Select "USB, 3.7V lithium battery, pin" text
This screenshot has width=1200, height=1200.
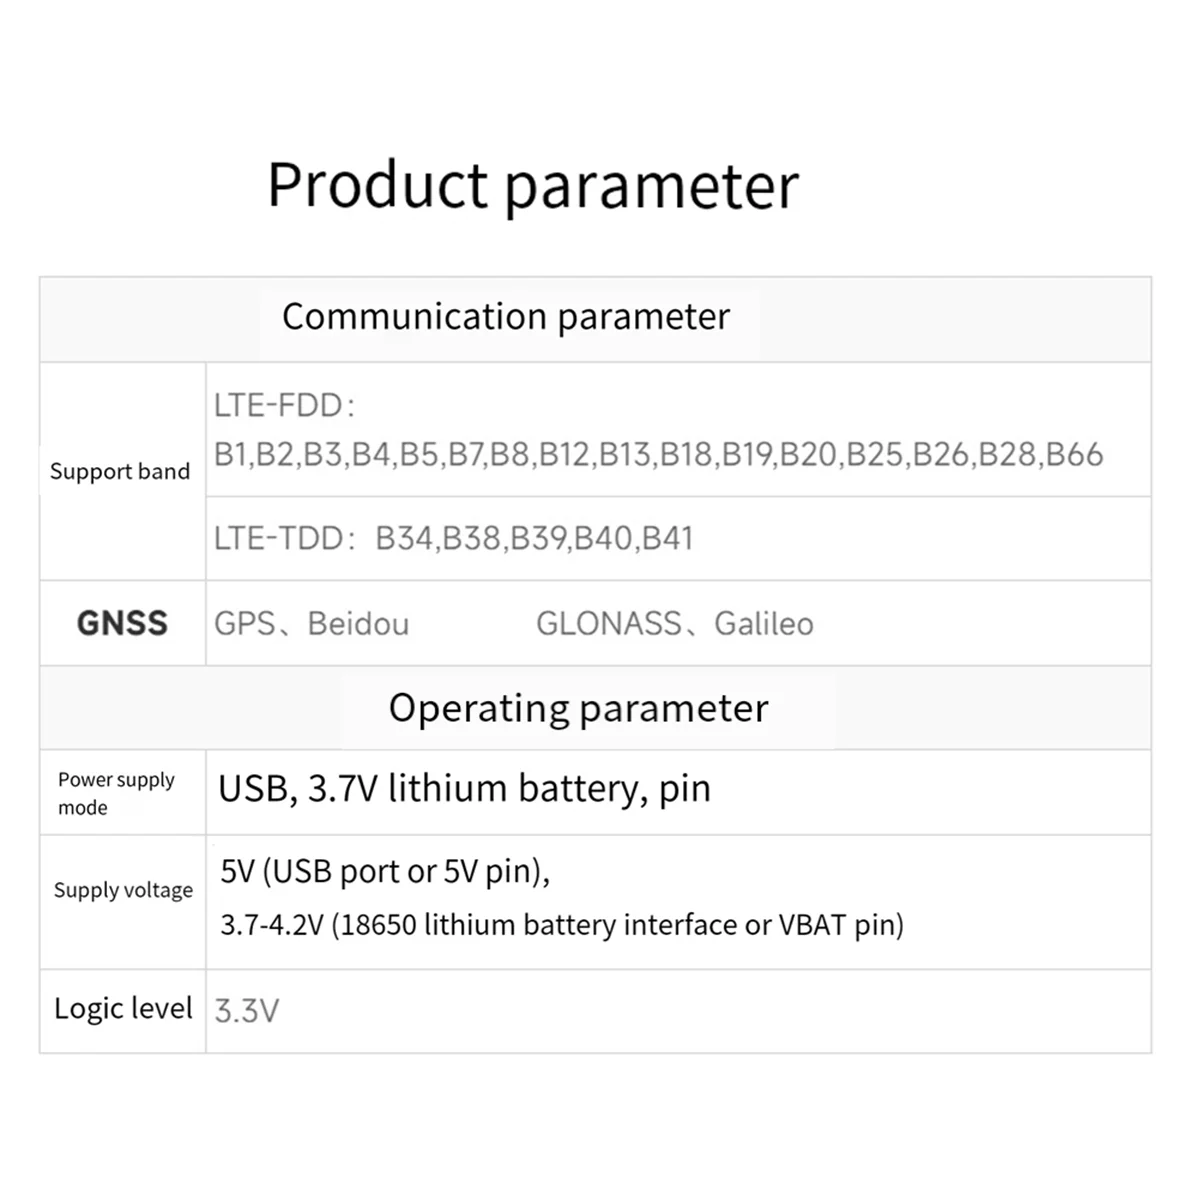[464, 789]
